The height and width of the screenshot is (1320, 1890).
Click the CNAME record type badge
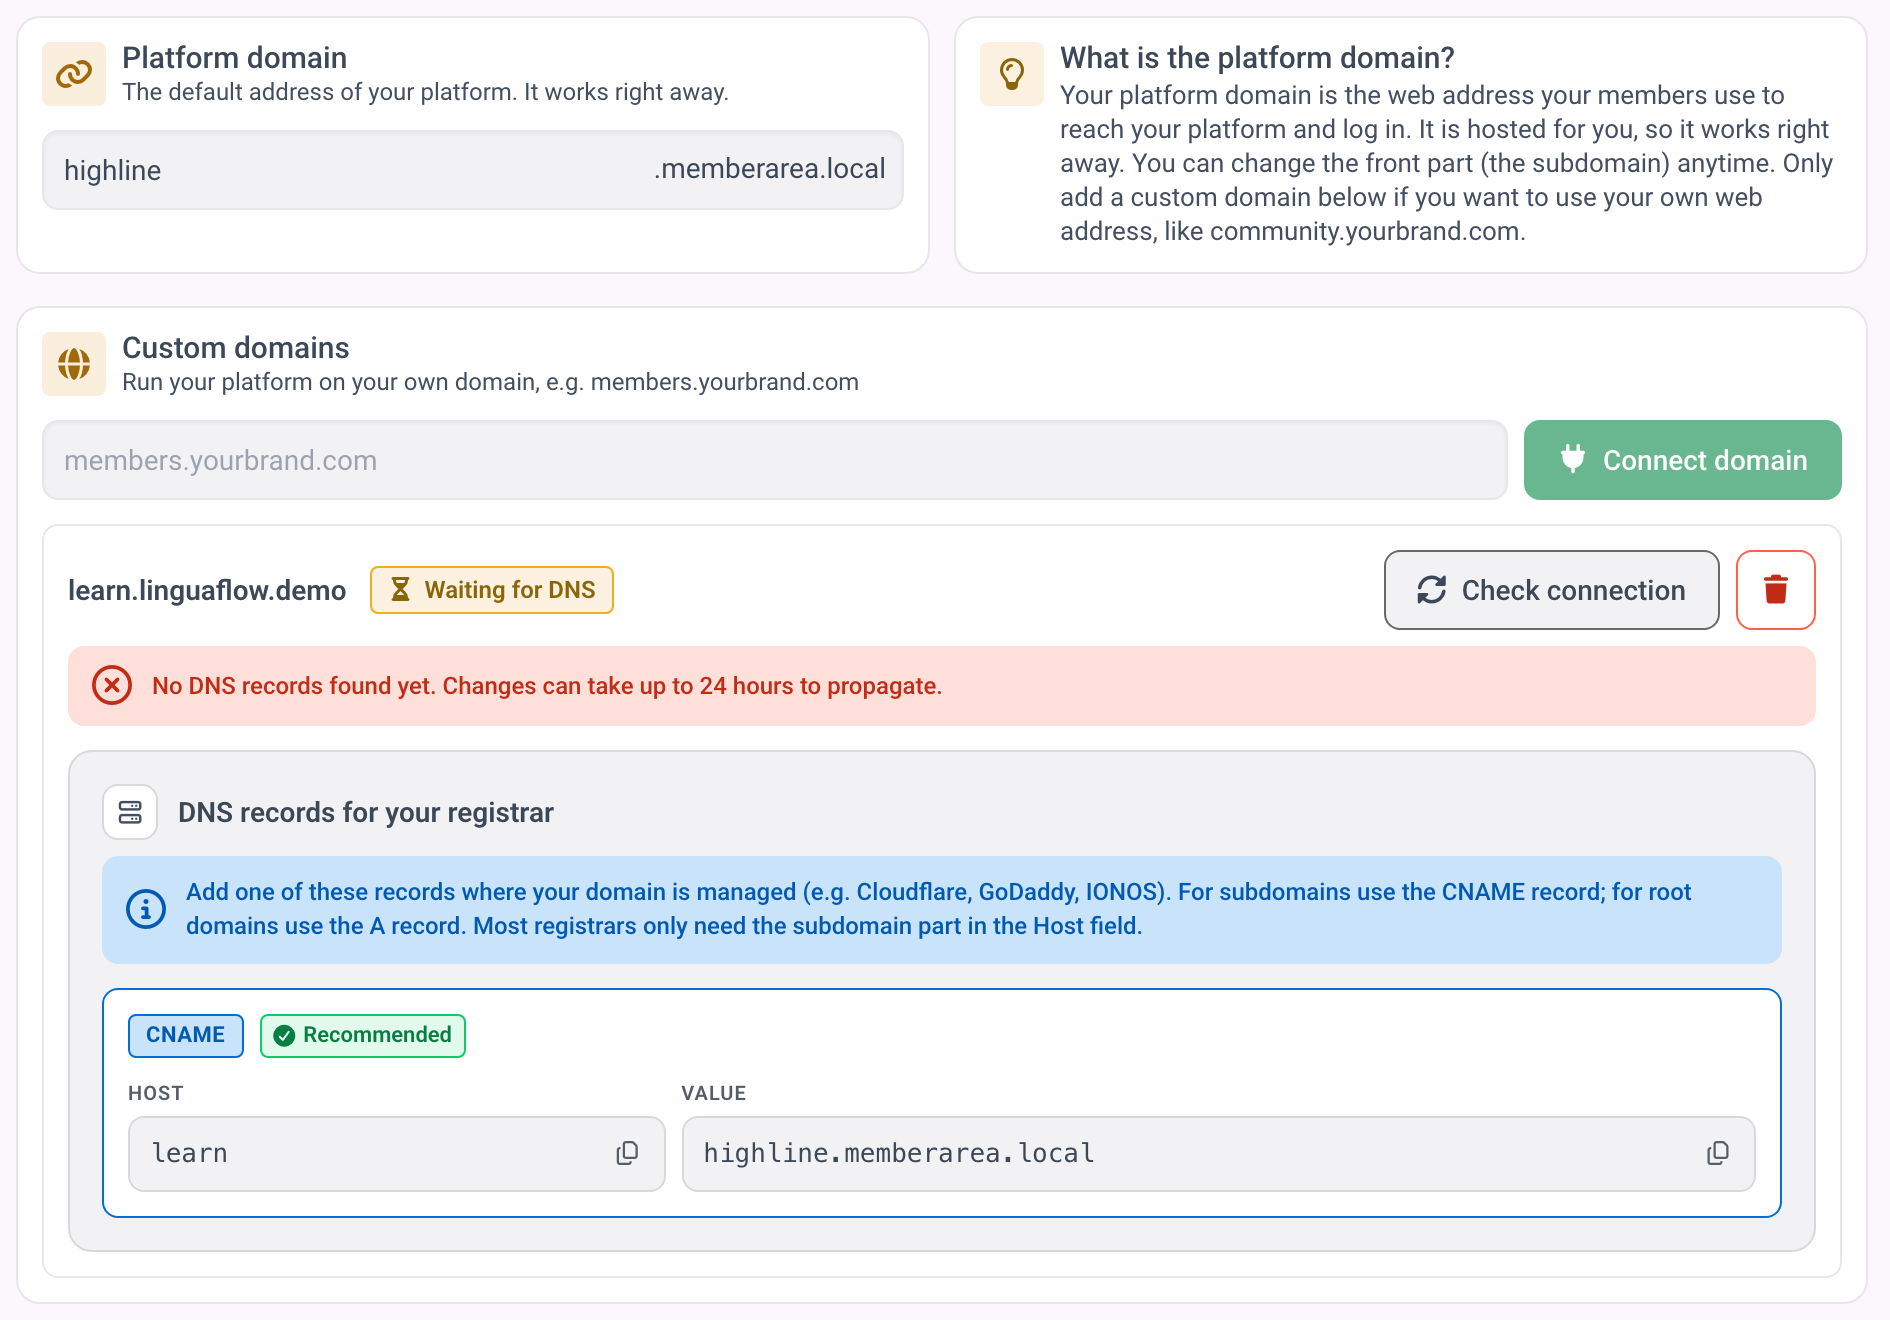coord(186,1035)
